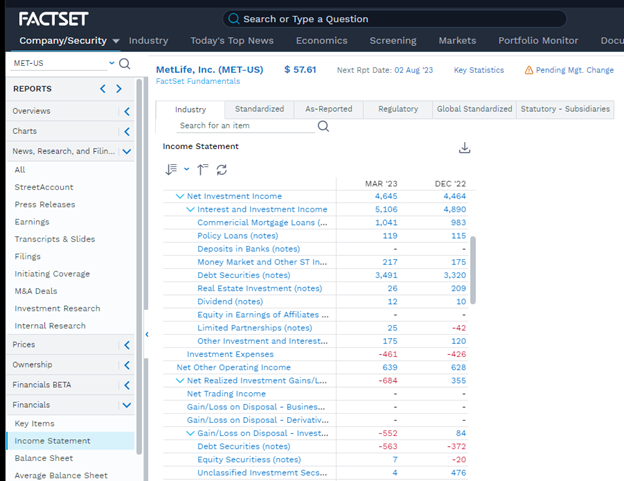Open the MET-US ticker dropdown arrow
The image size is (624, 481).
click(x=110, y=64)
